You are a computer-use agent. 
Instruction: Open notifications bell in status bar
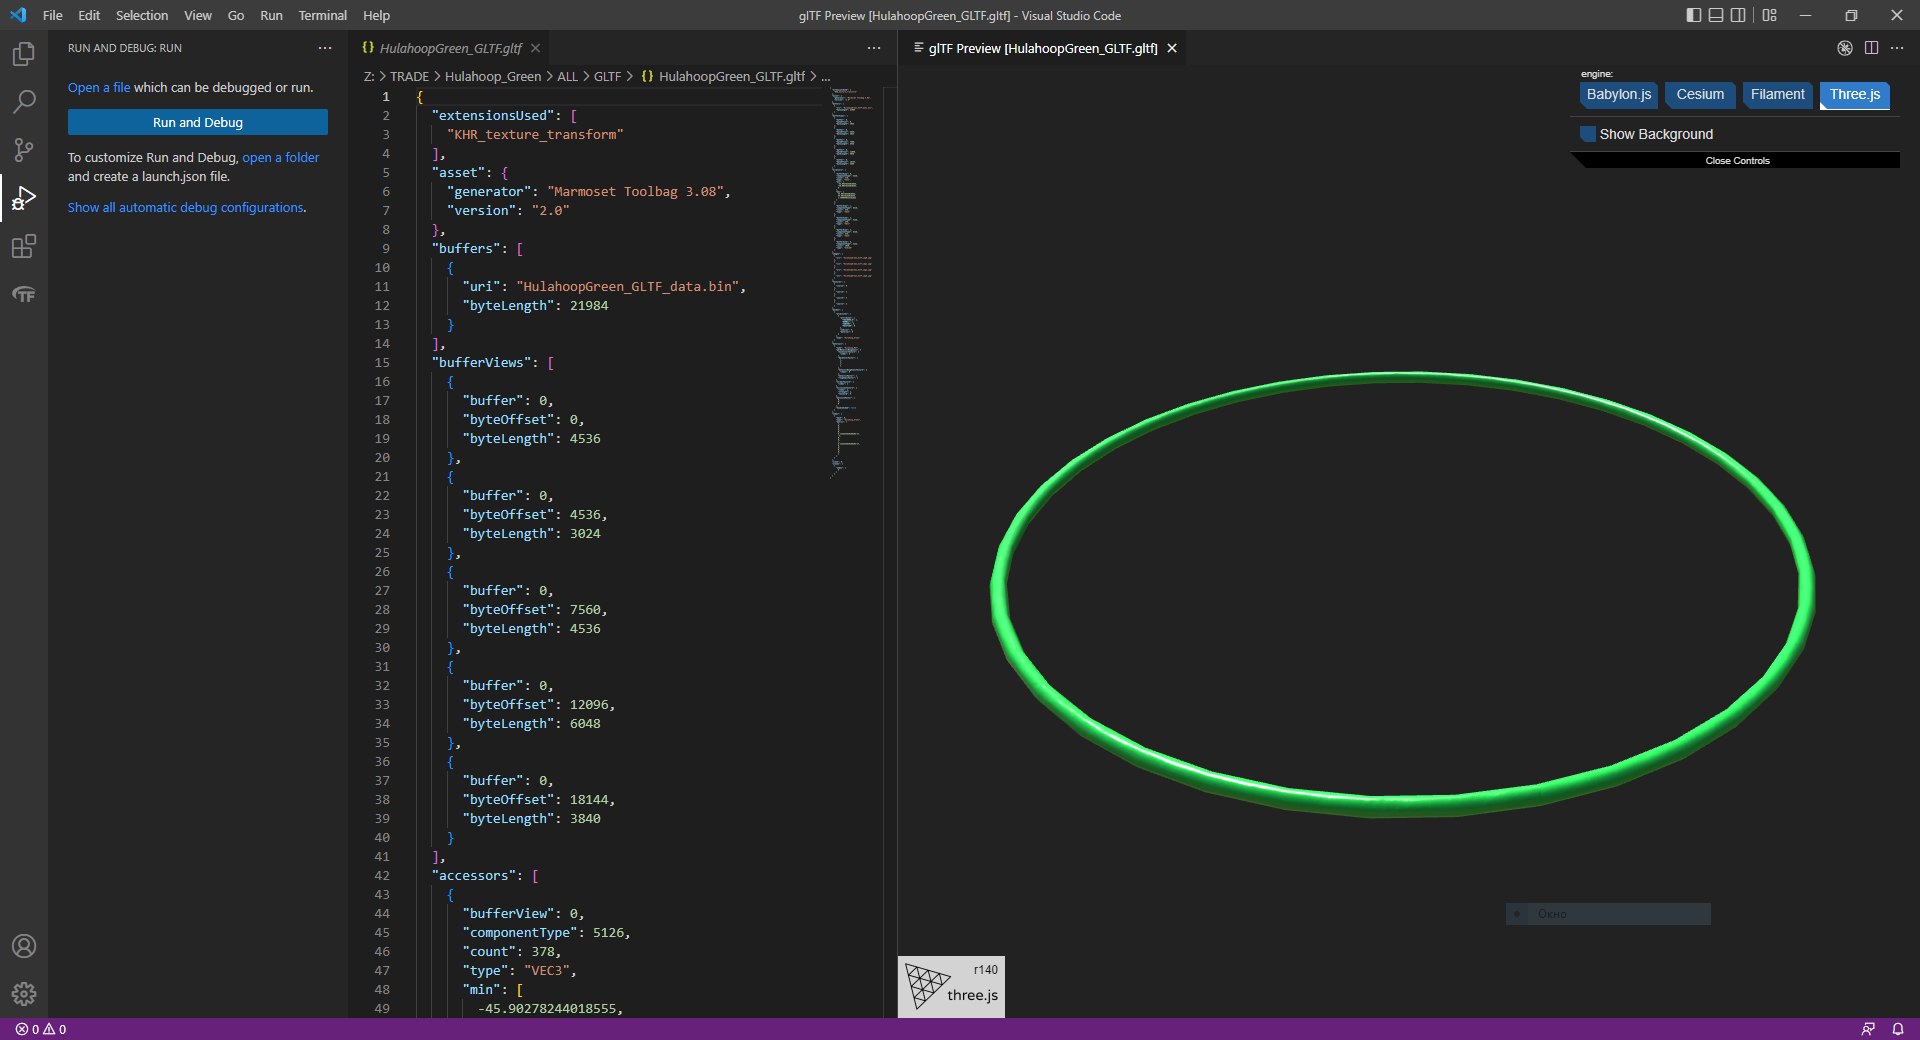(1898, 1029)
